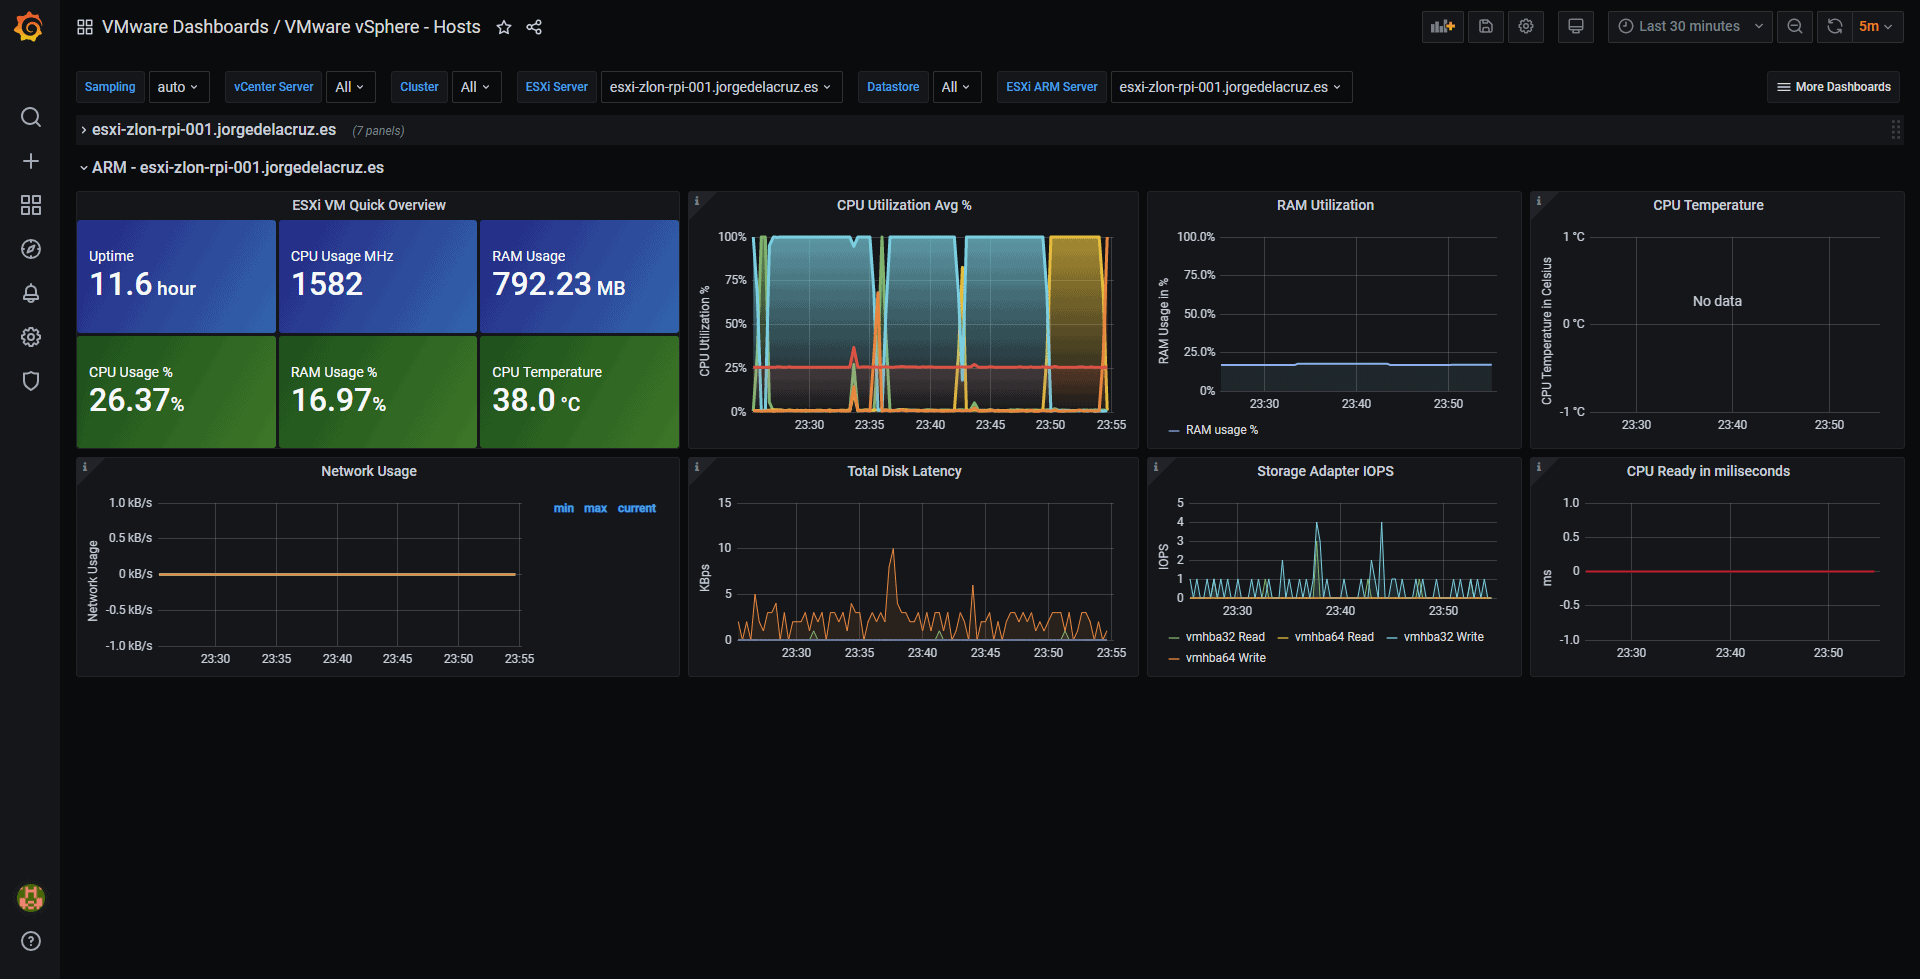
Task: Click the RAM Usage % 16.97% tile
Action: [378, 392]
